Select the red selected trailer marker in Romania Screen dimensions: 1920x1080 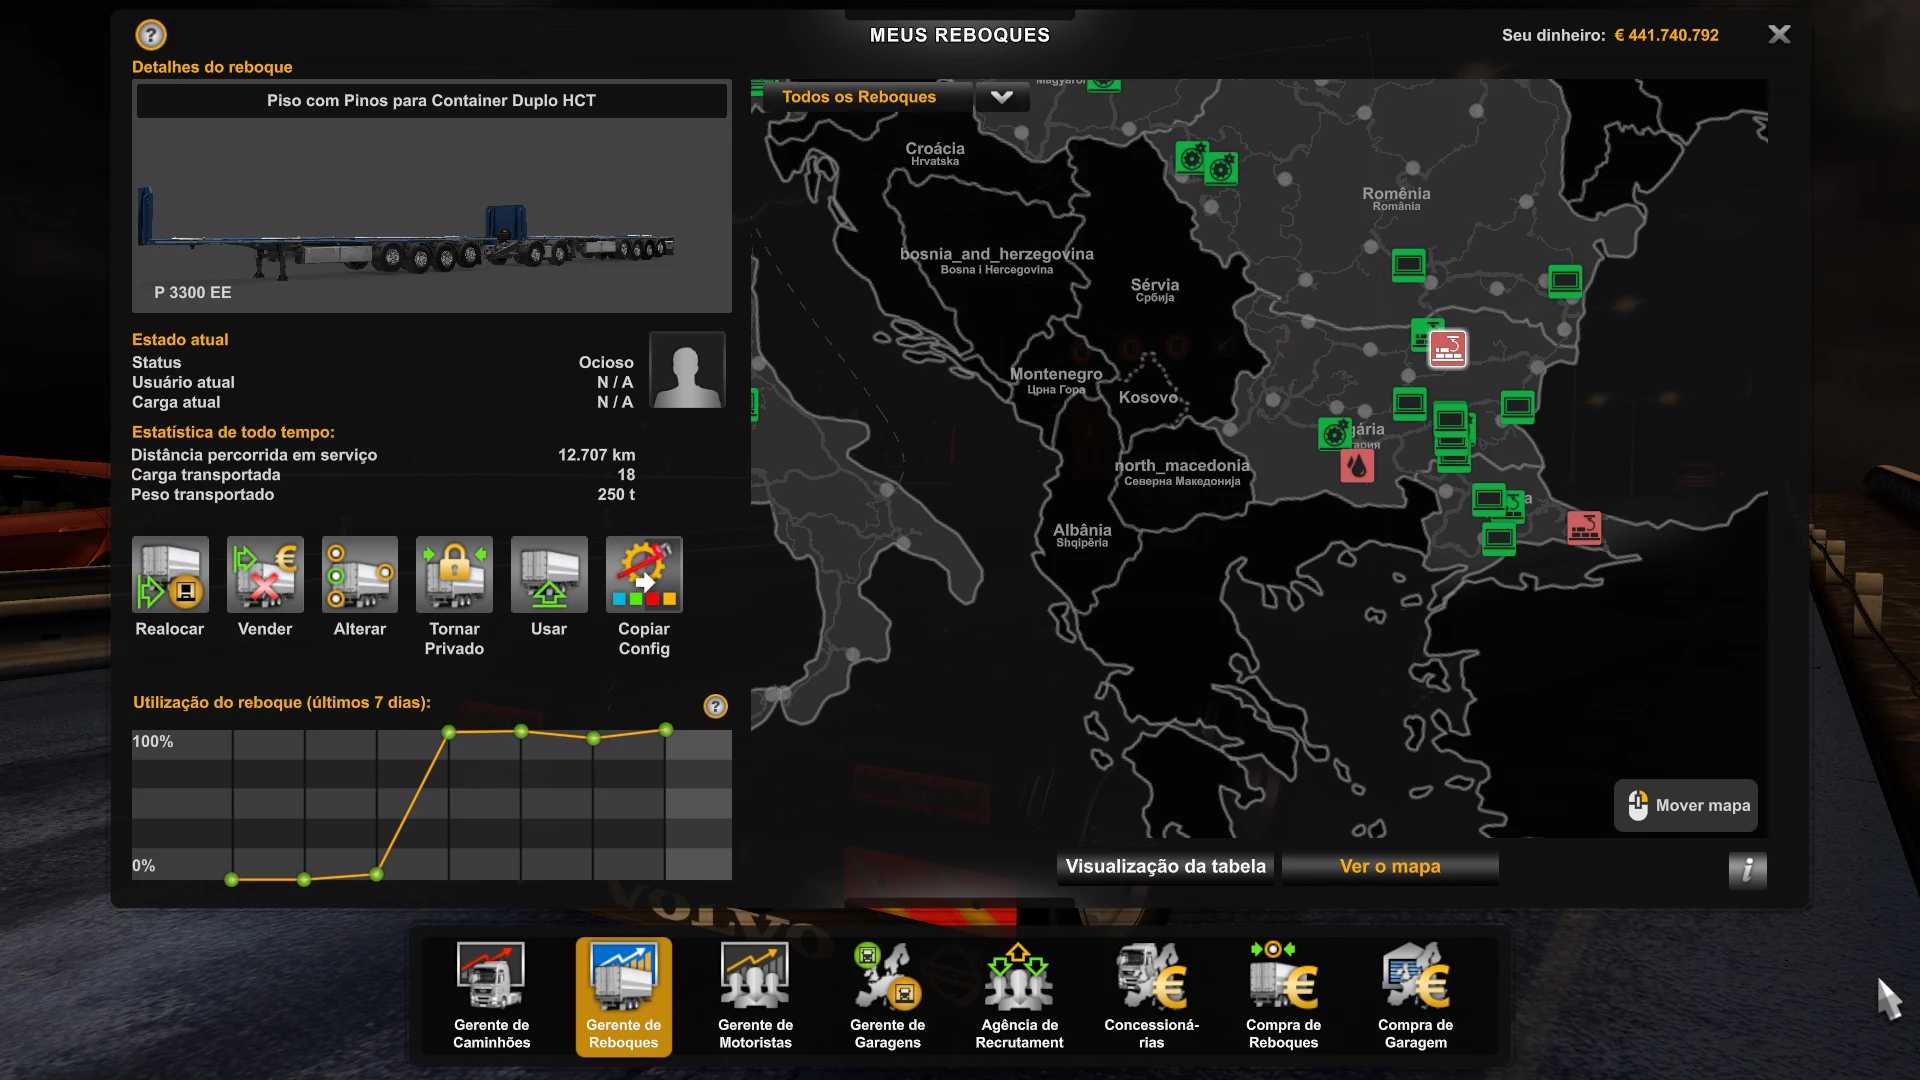click(1447, 349)
